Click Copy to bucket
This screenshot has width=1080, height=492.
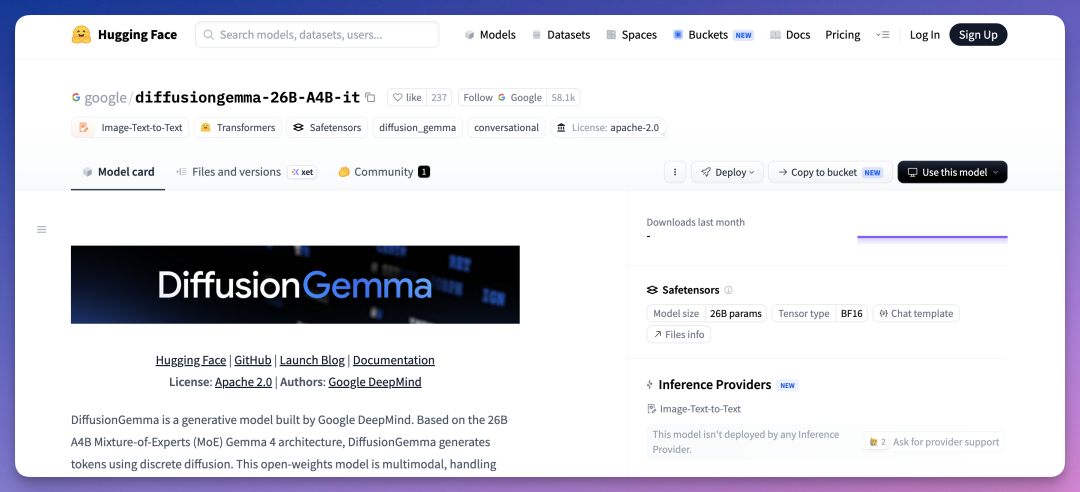click(x=831, y=172)
